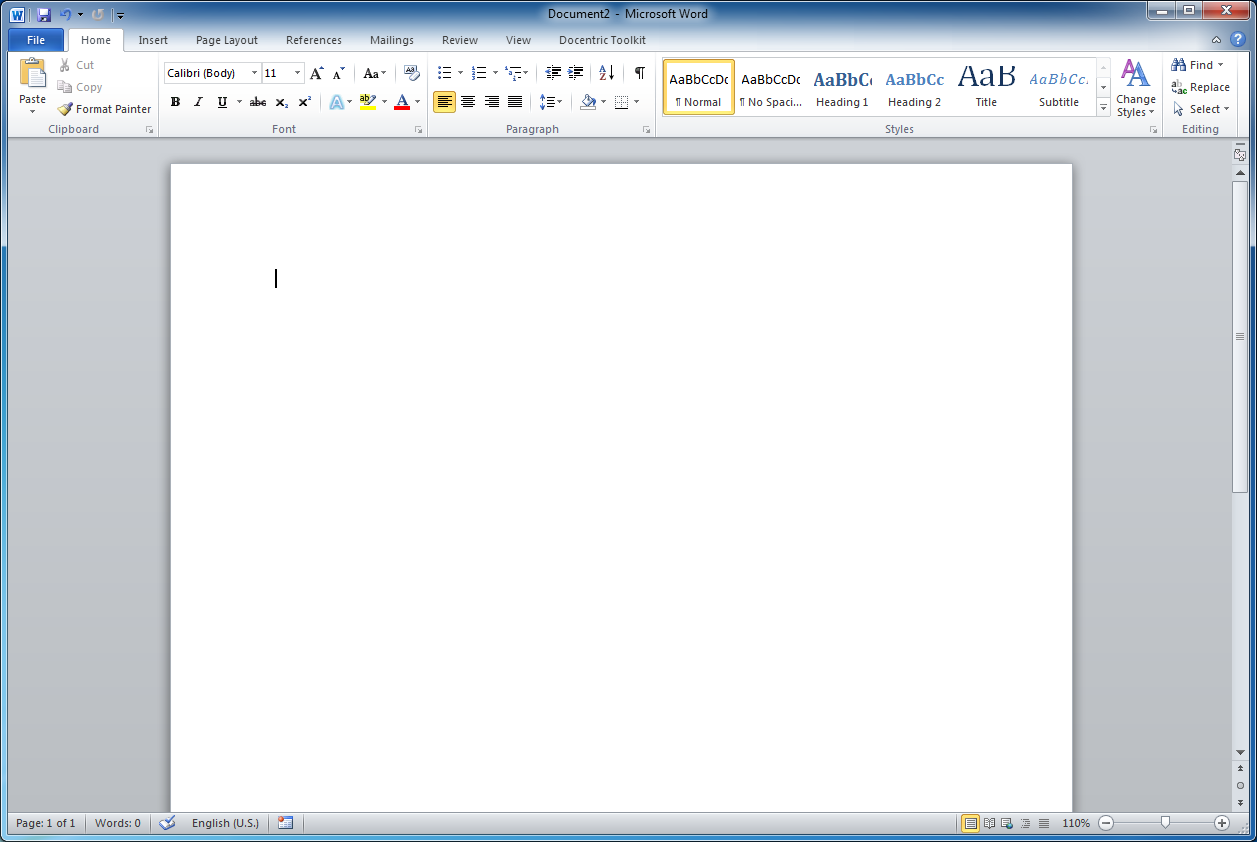Expand the Line Spacing options

pyautogui.click(x=560, y=102)
